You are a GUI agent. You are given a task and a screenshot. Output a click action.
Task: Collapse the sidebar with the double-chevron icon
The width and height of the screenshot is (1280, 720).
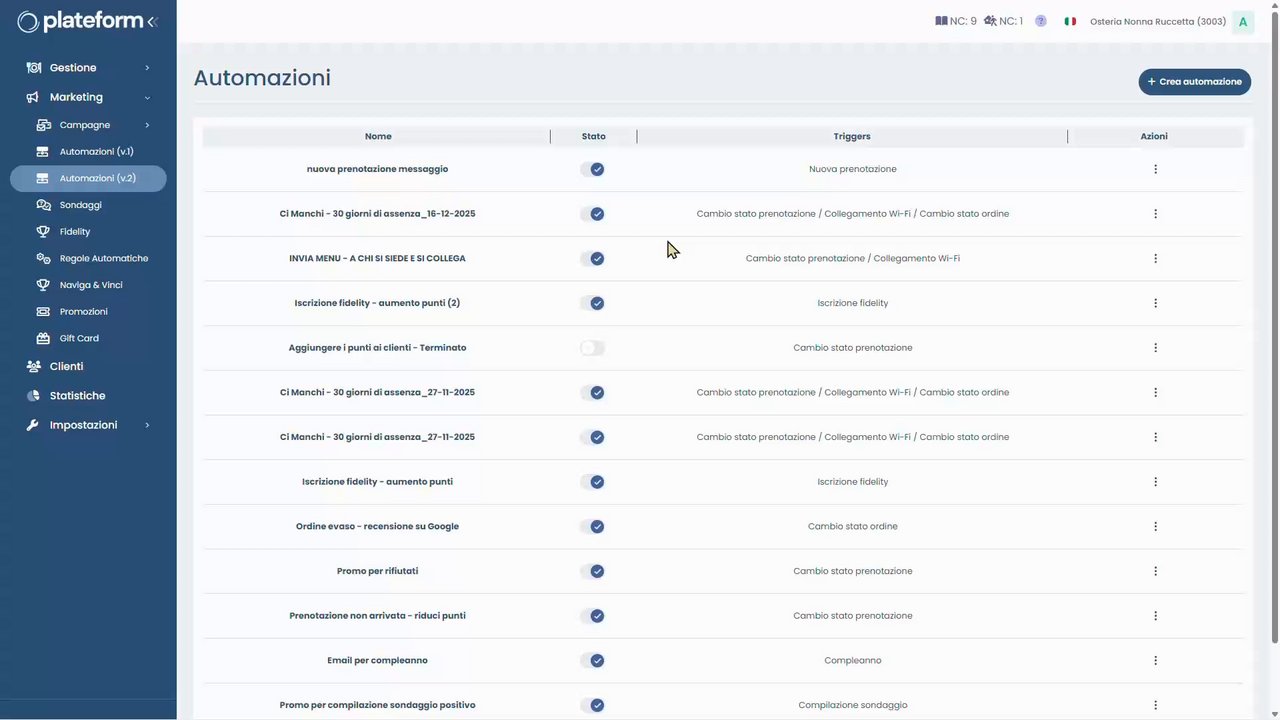(152, 21)
